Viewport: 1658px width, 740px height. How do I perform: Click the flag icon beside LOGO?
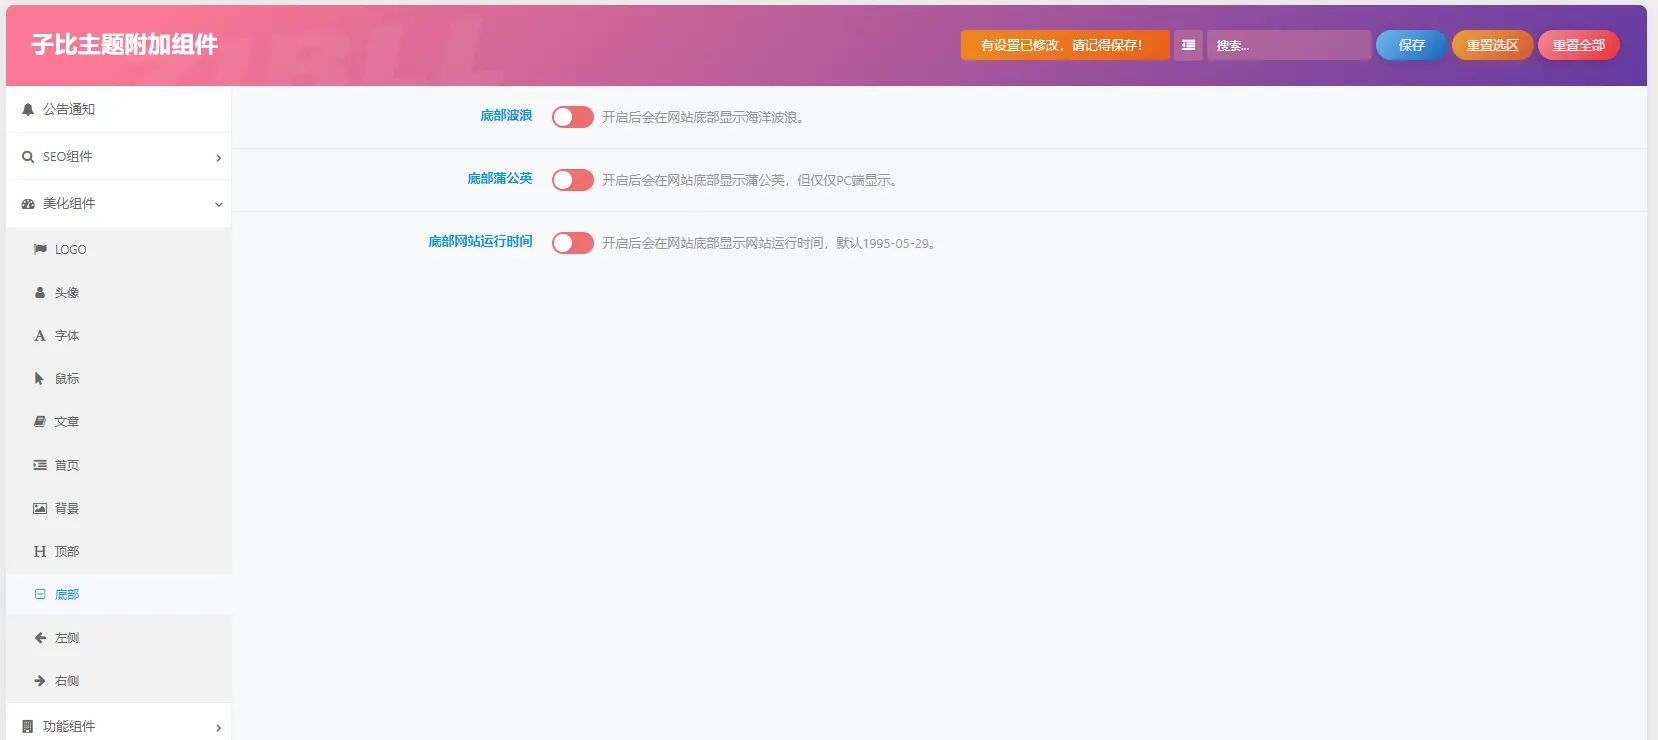(40, 249)
